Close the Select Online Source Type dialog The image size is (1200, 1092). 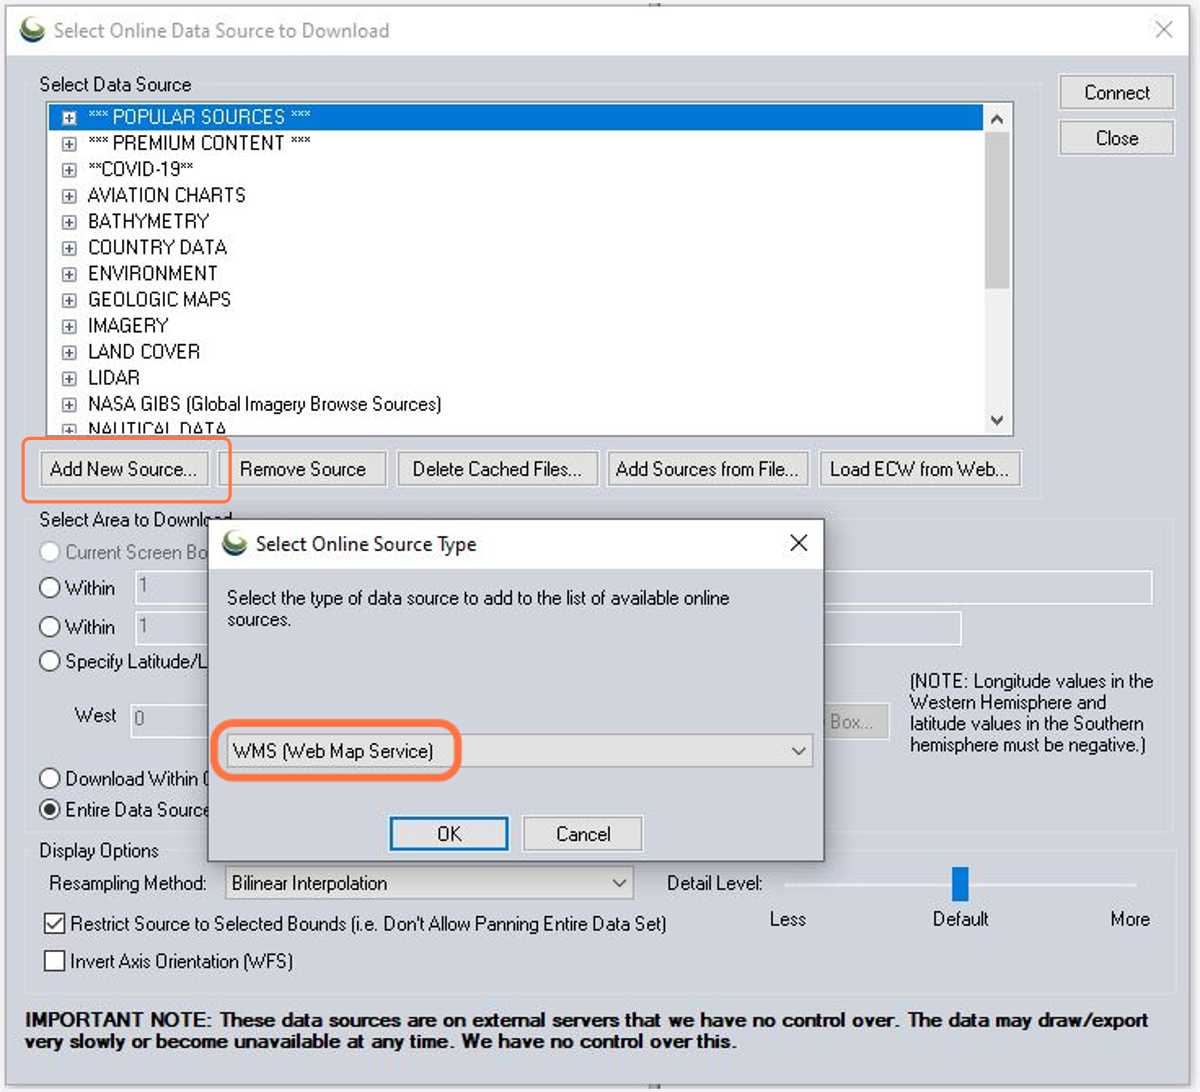pos(798,543)
